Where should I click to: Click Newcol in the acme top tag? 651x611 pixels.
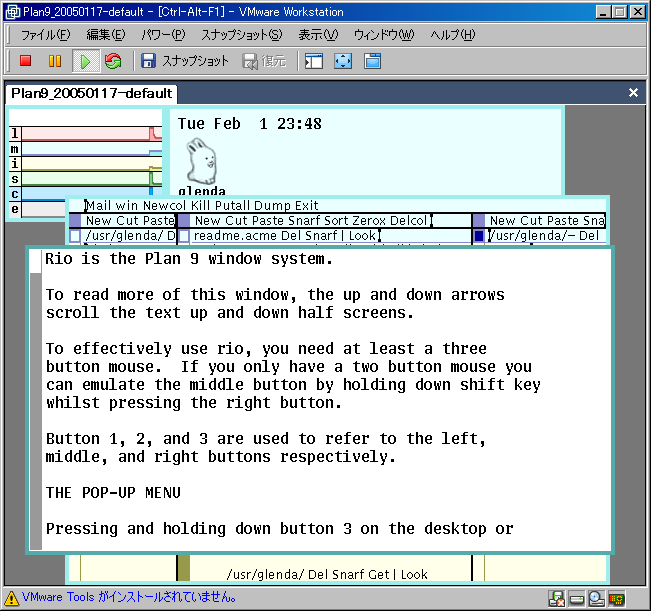164,206
